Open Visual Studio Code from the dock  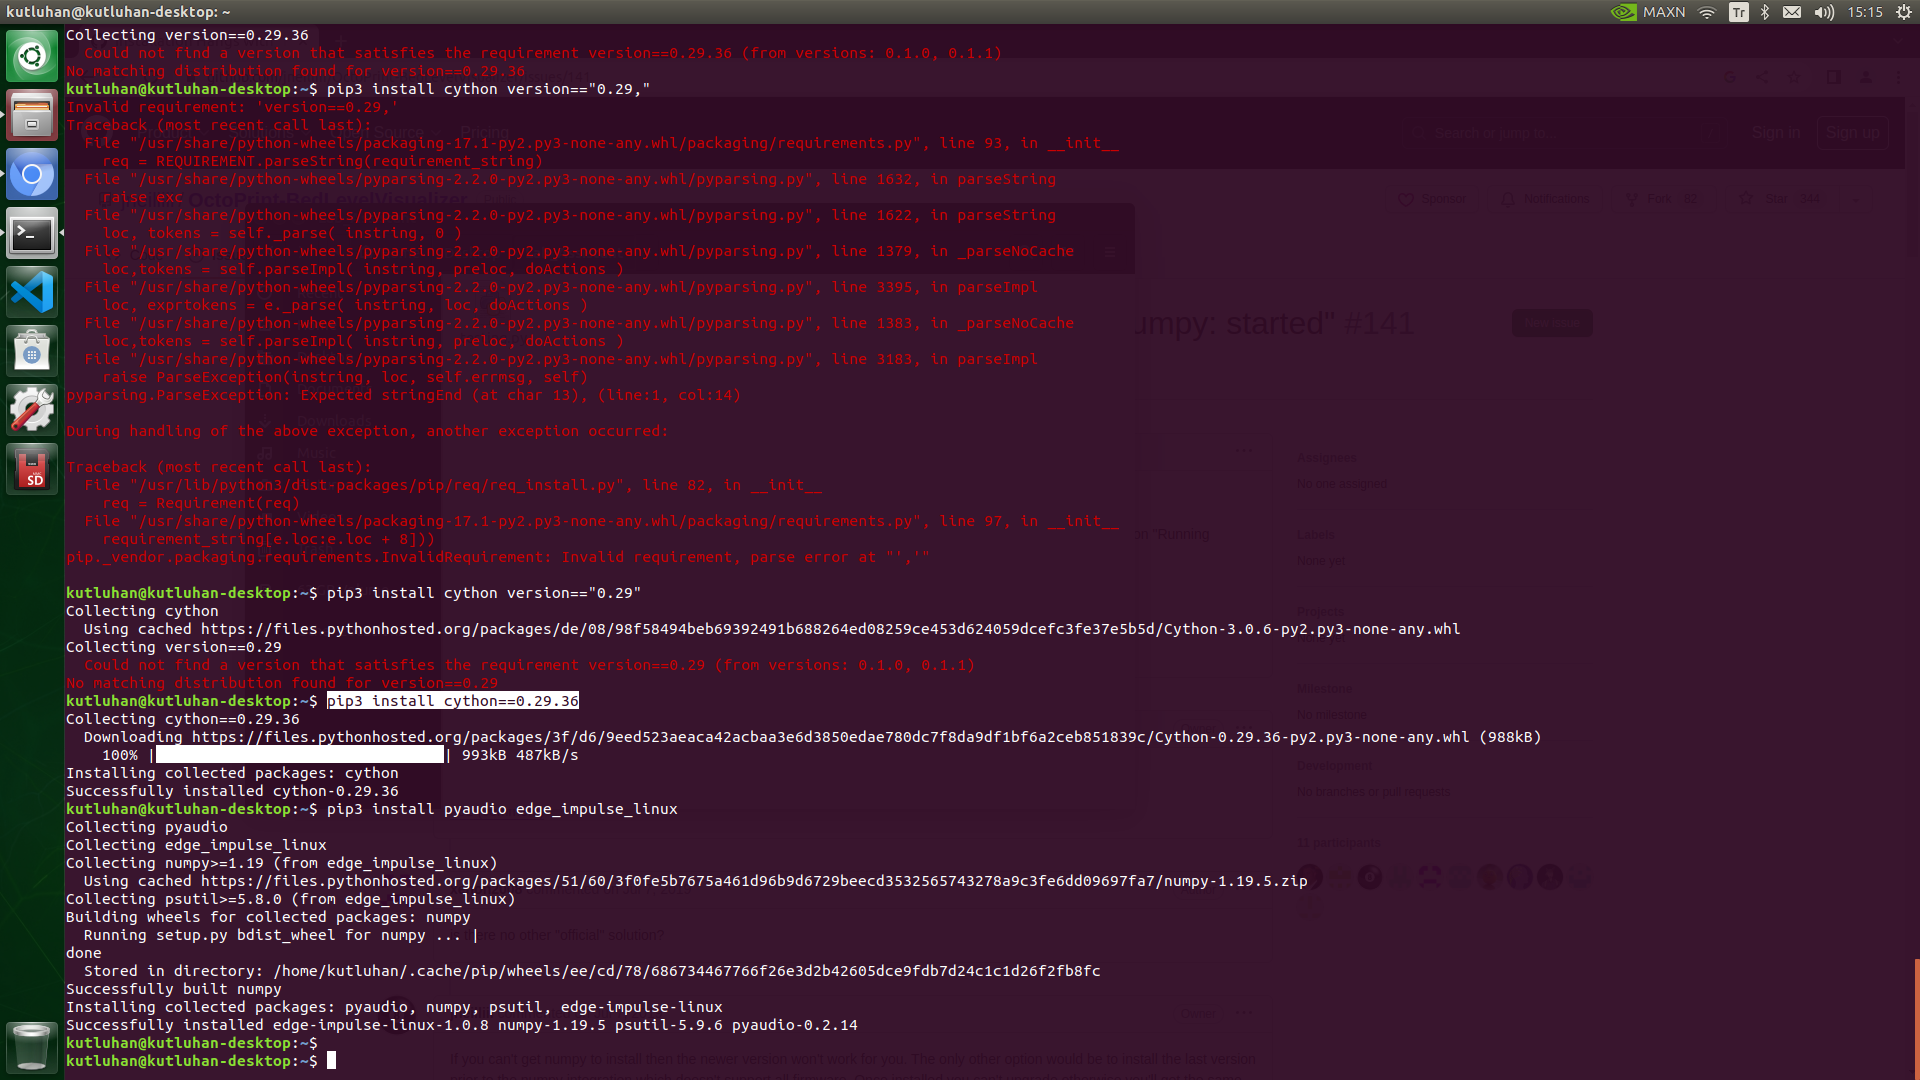pyautogui.click(x=32, y=293)
